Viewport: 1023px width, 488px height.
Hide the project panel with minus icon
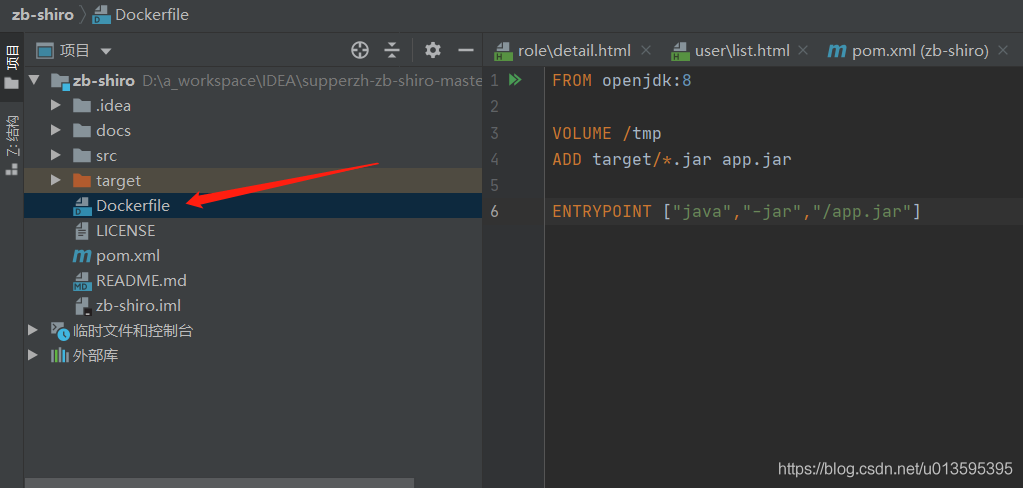[465, 50]
